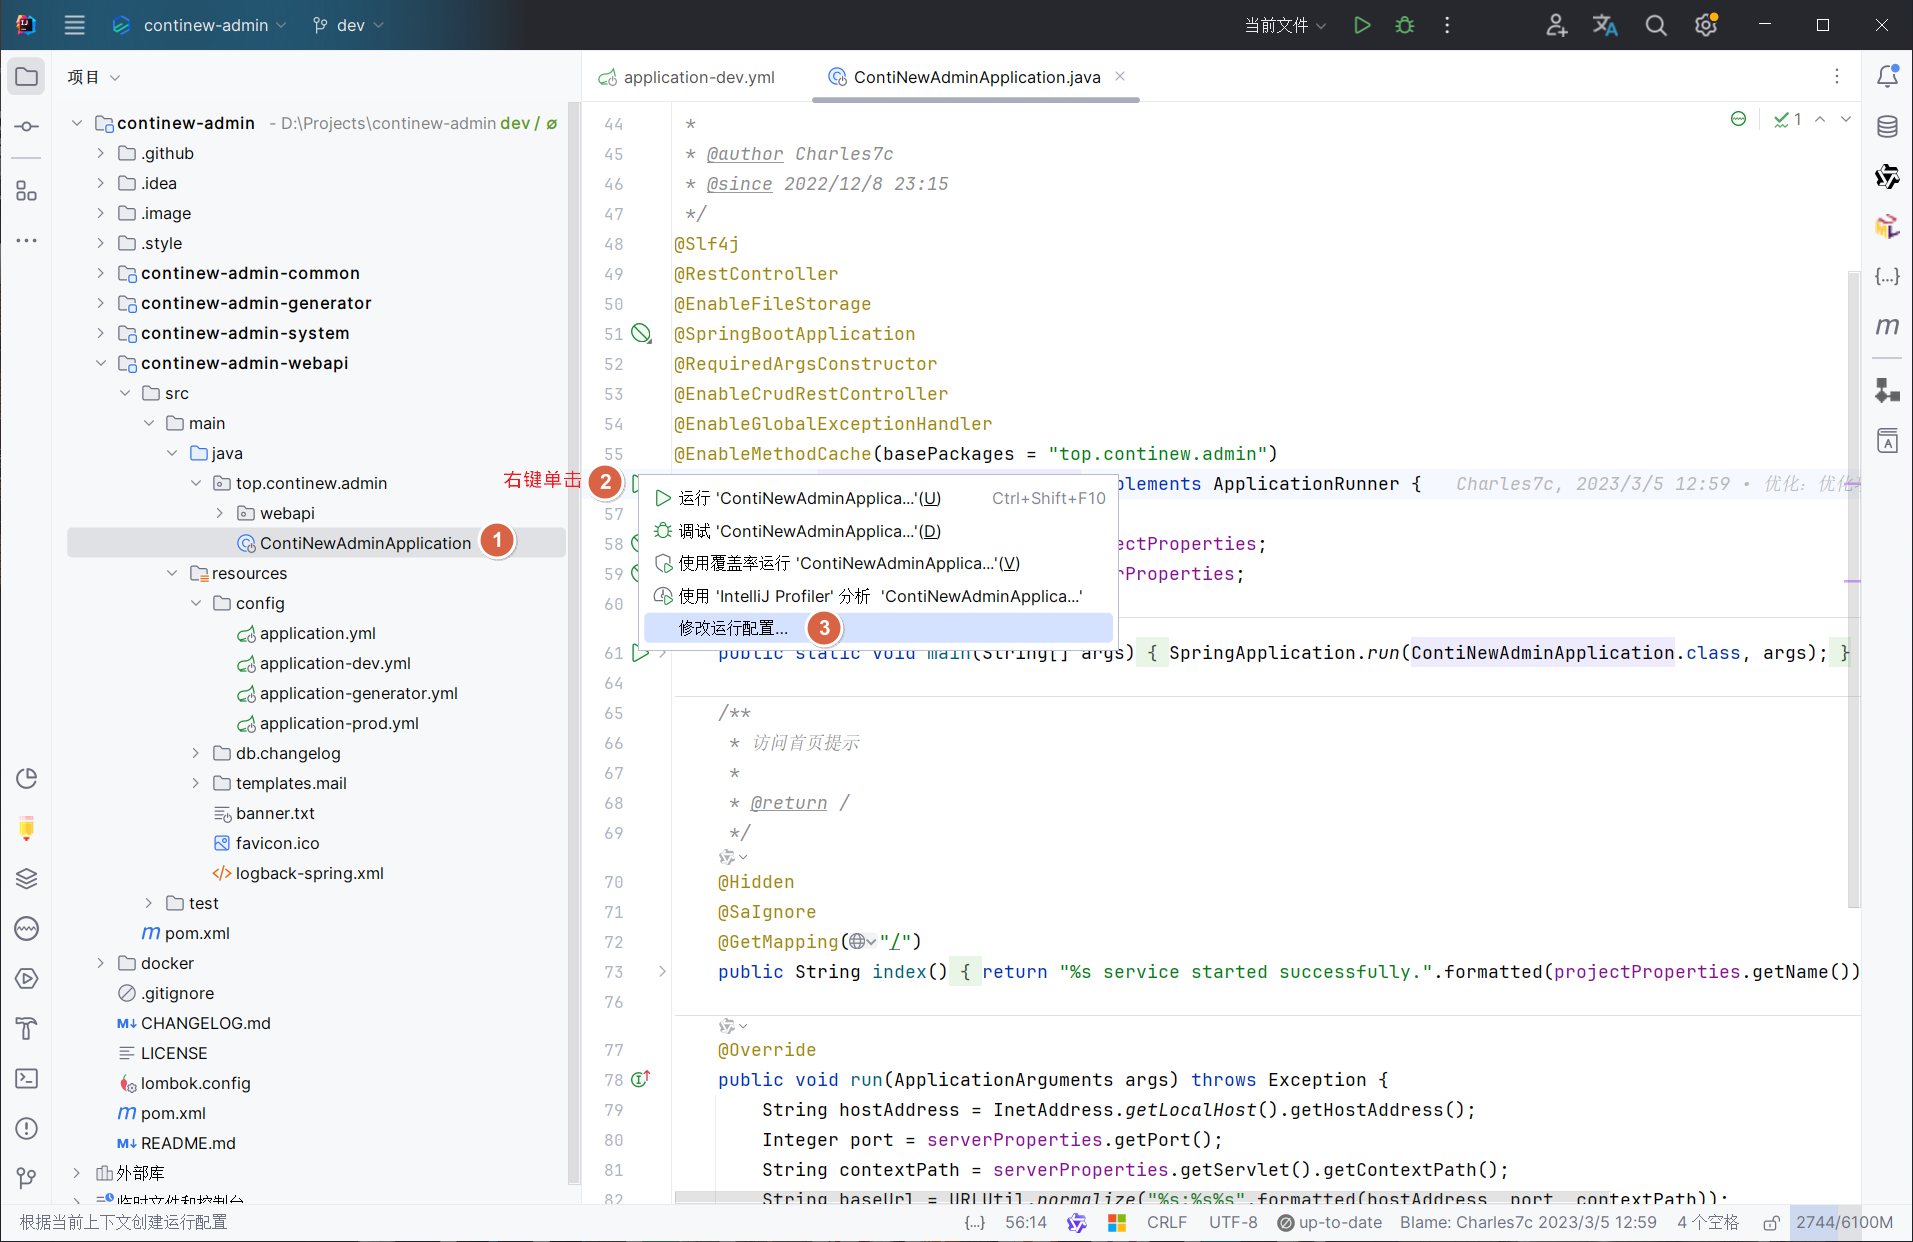The width and height of the screenshot is (1913, 1242).
Task: Click the memory indicator 2744/6100M
Action: pos(1845,1223)
